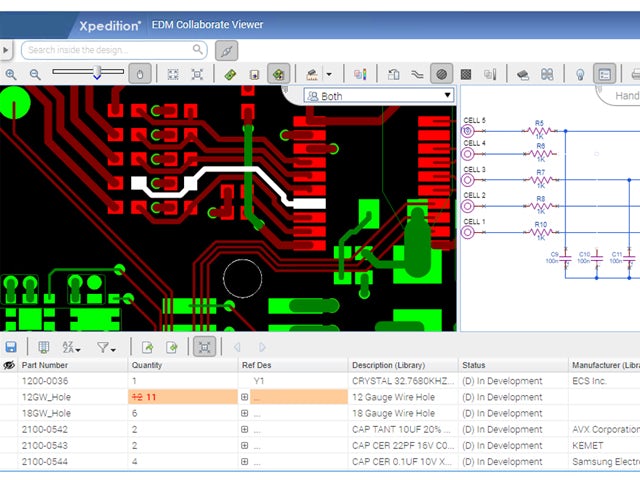Viewport: 640px width, 480px height.
Task: Click the find binoculars icon
Action: (x=547, y=74)
